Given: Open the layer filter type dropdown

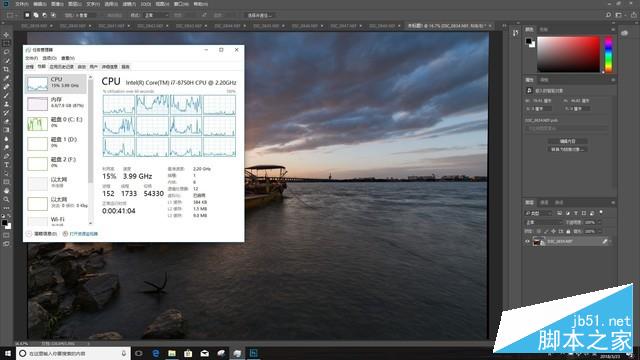Looking at the screenshot, I should pyautogui.click(x=539, y=213).
